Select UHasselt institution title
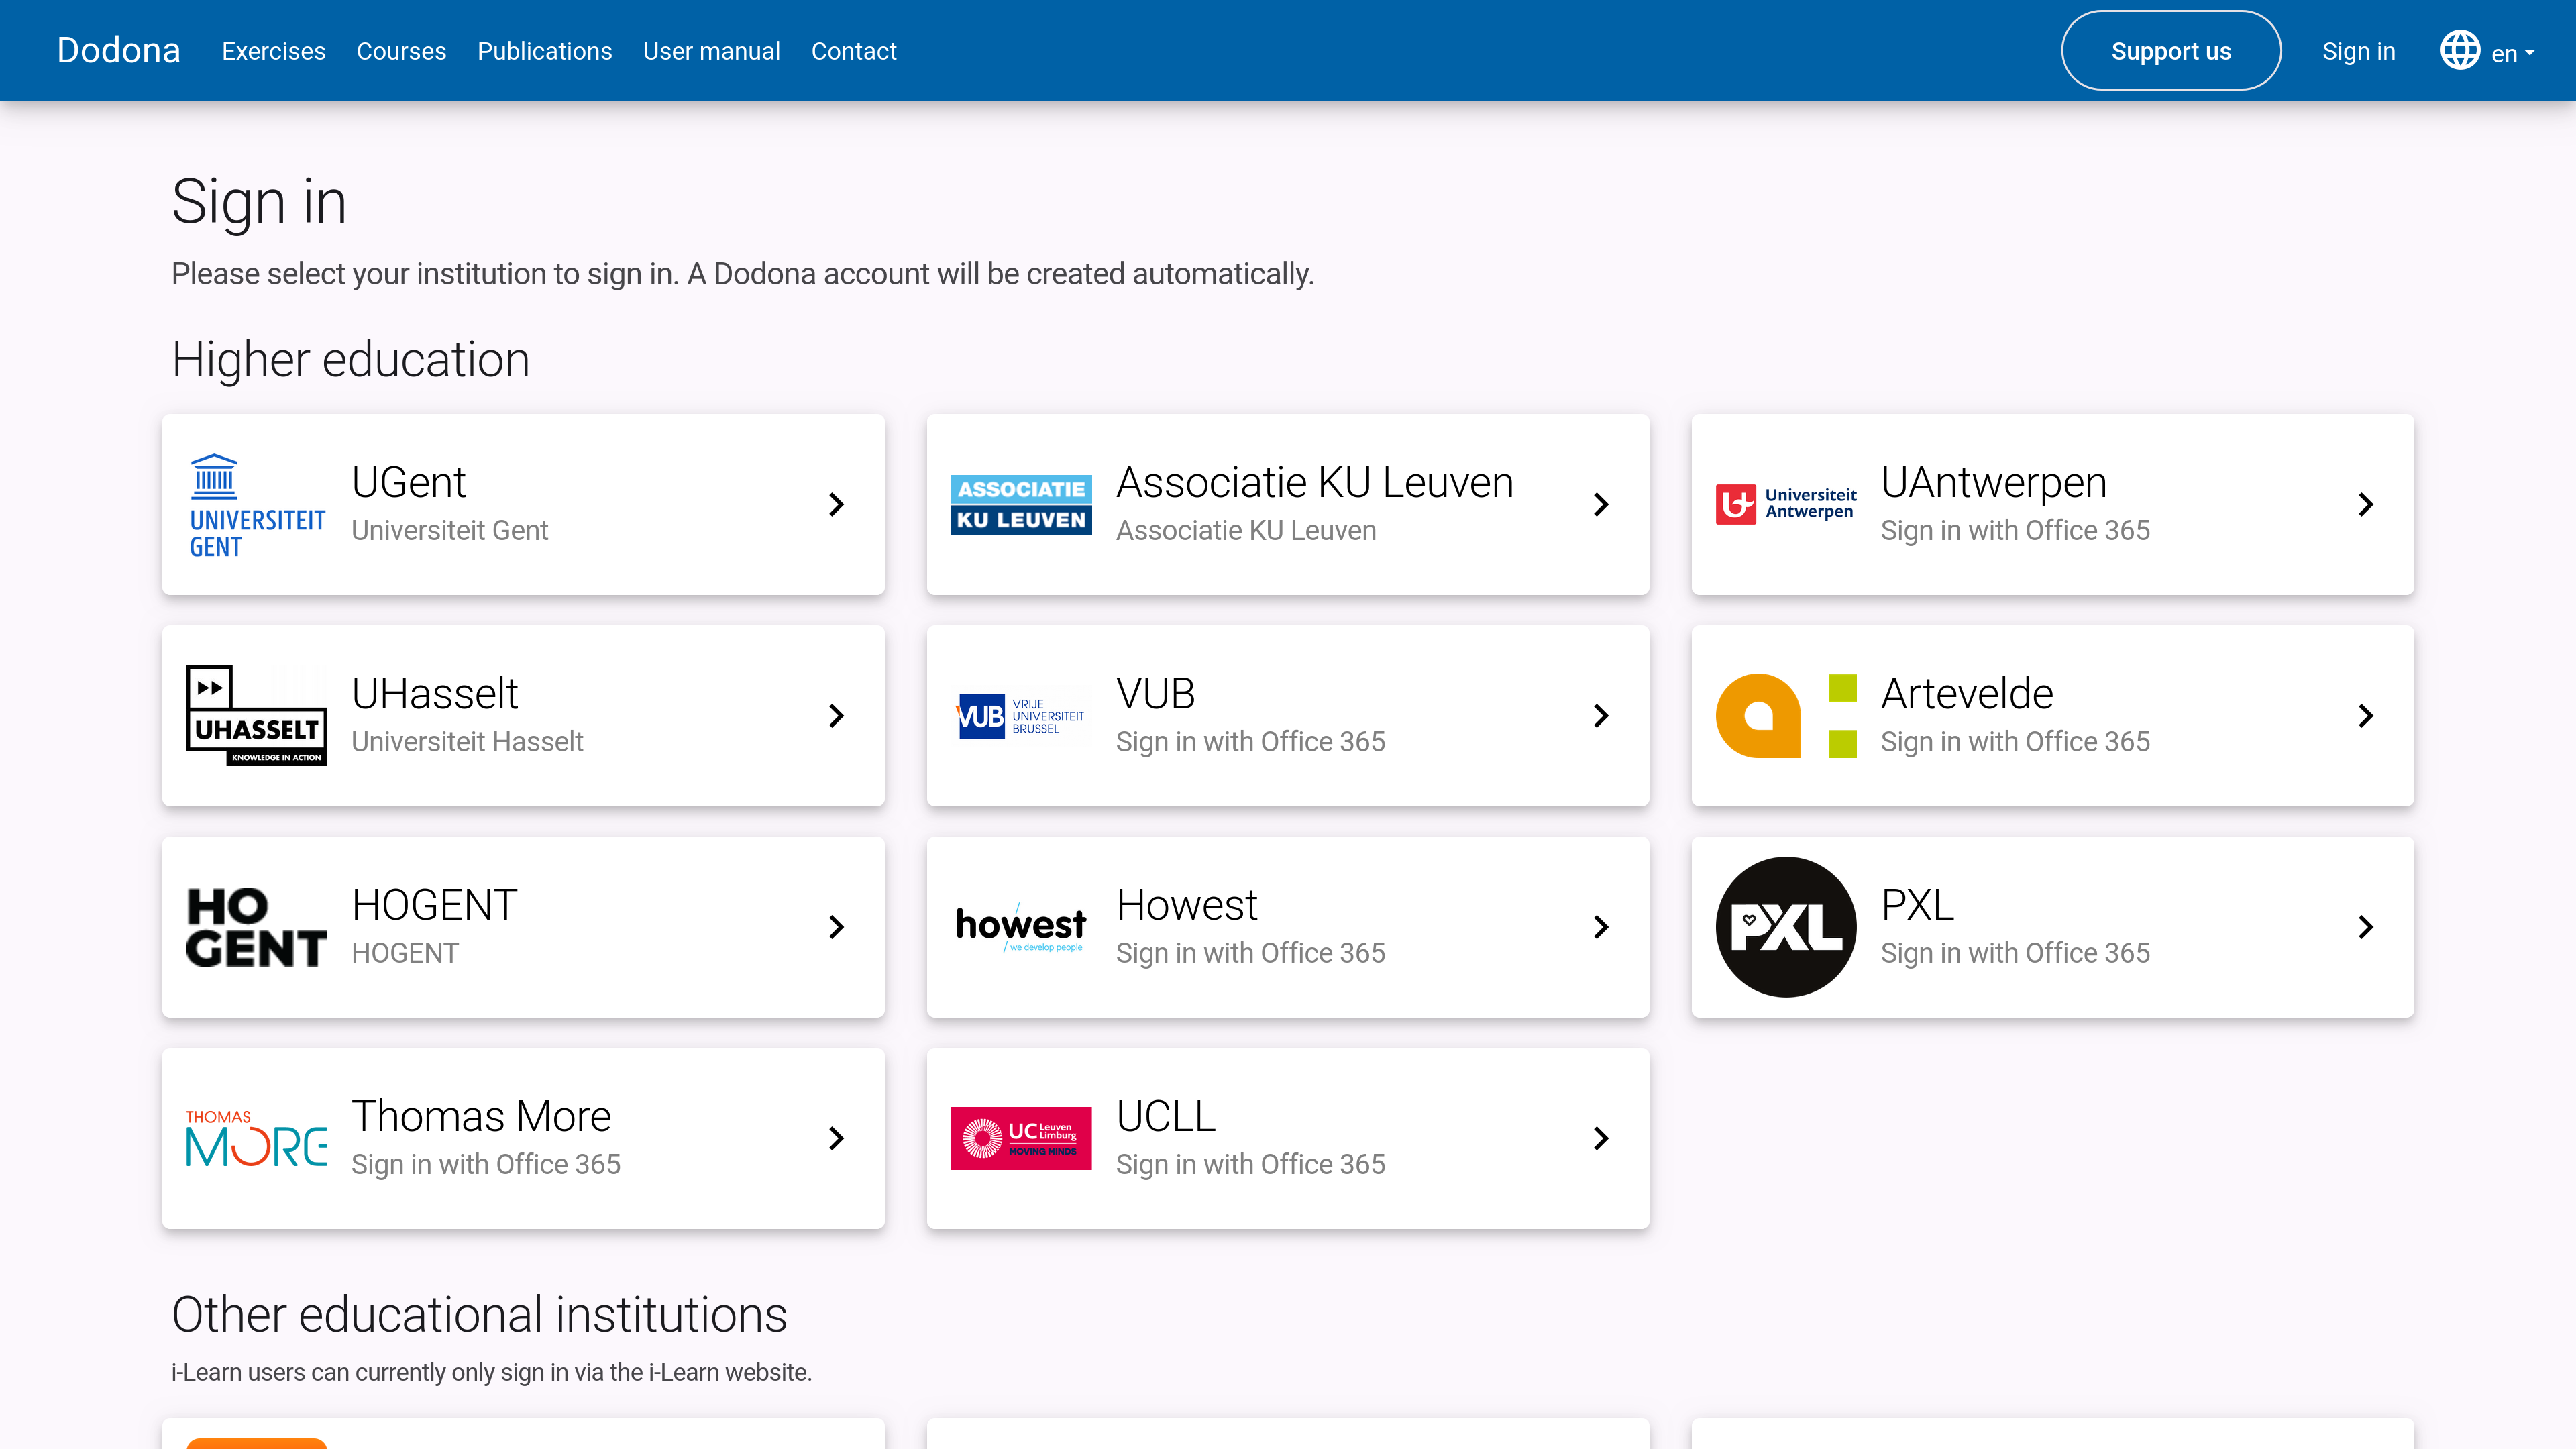This screenshot has height=1449, width=2576. 435,693
